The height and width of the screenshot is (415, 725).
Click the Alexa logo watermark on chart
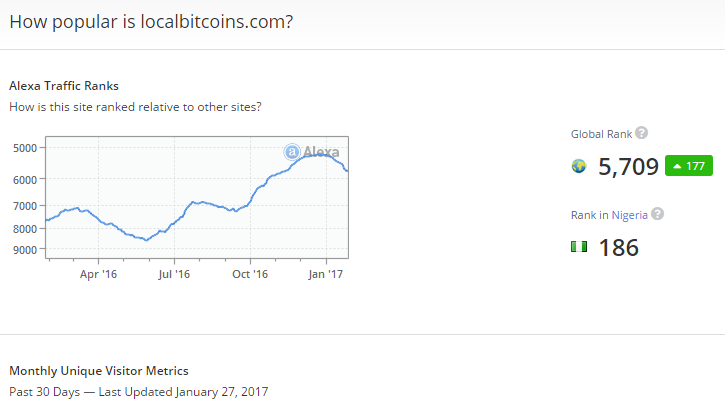click(x=311, y=152)
